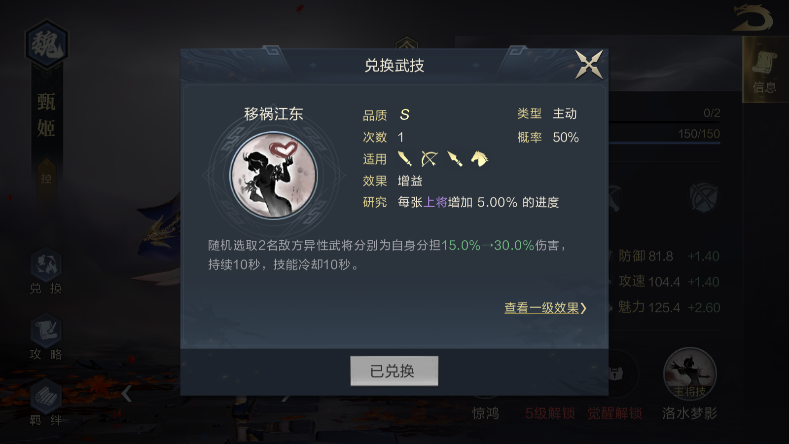Click the purple 上将 text link
The height and width of the screenshot is (444, 789).
click(x=435, y=202)
